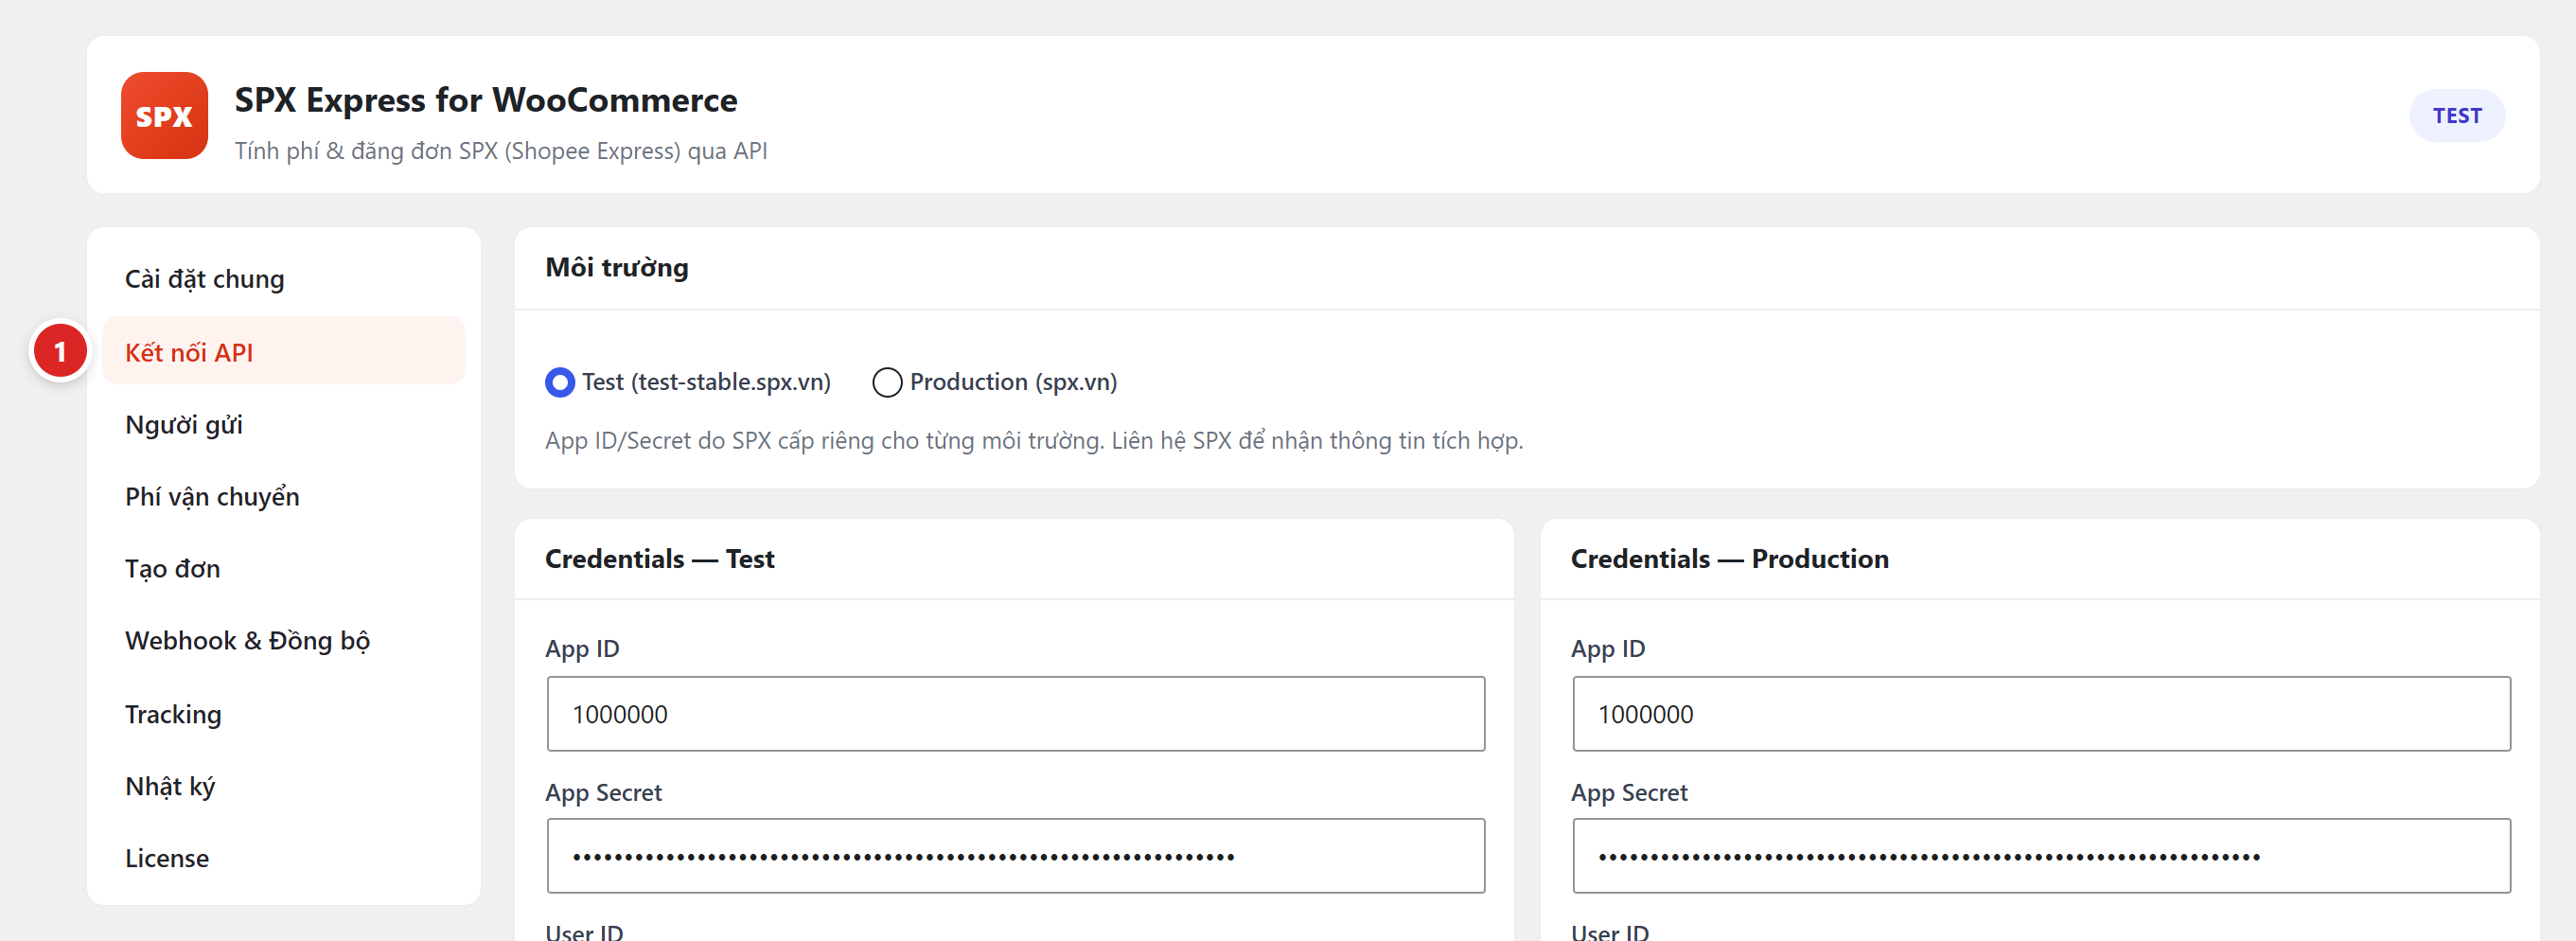This screenshot has height=941, width=2576.
Task: Click the 'Credentials — Test' heading
Action: click(660, 559)
